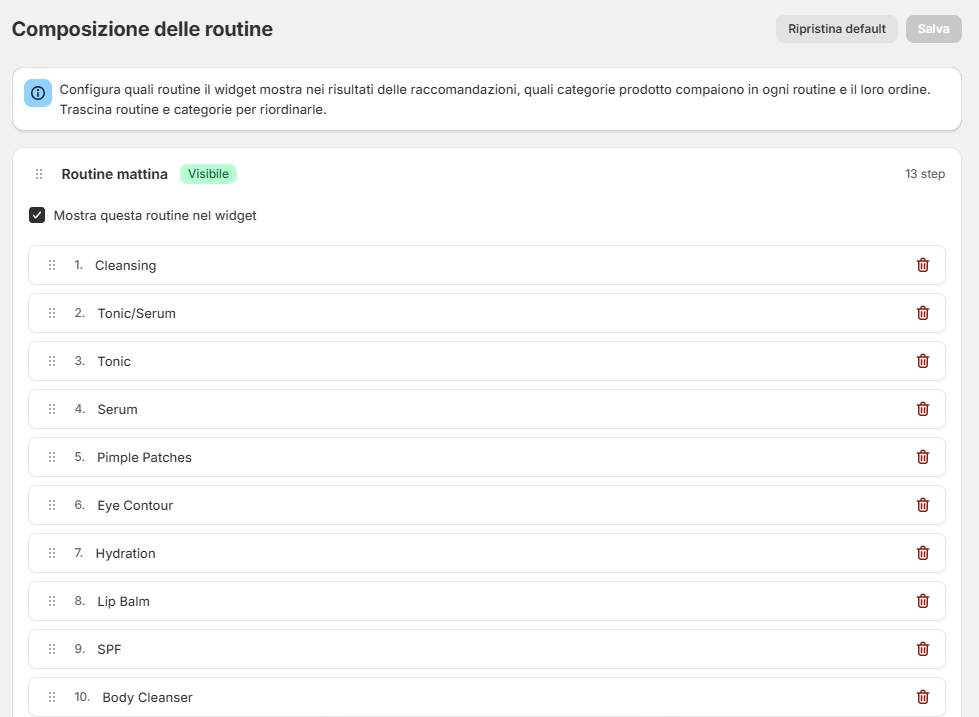The height and width of the screenshot is (717, 979).
Task: Delete the Lip Balm step
Action: point(923,601)
